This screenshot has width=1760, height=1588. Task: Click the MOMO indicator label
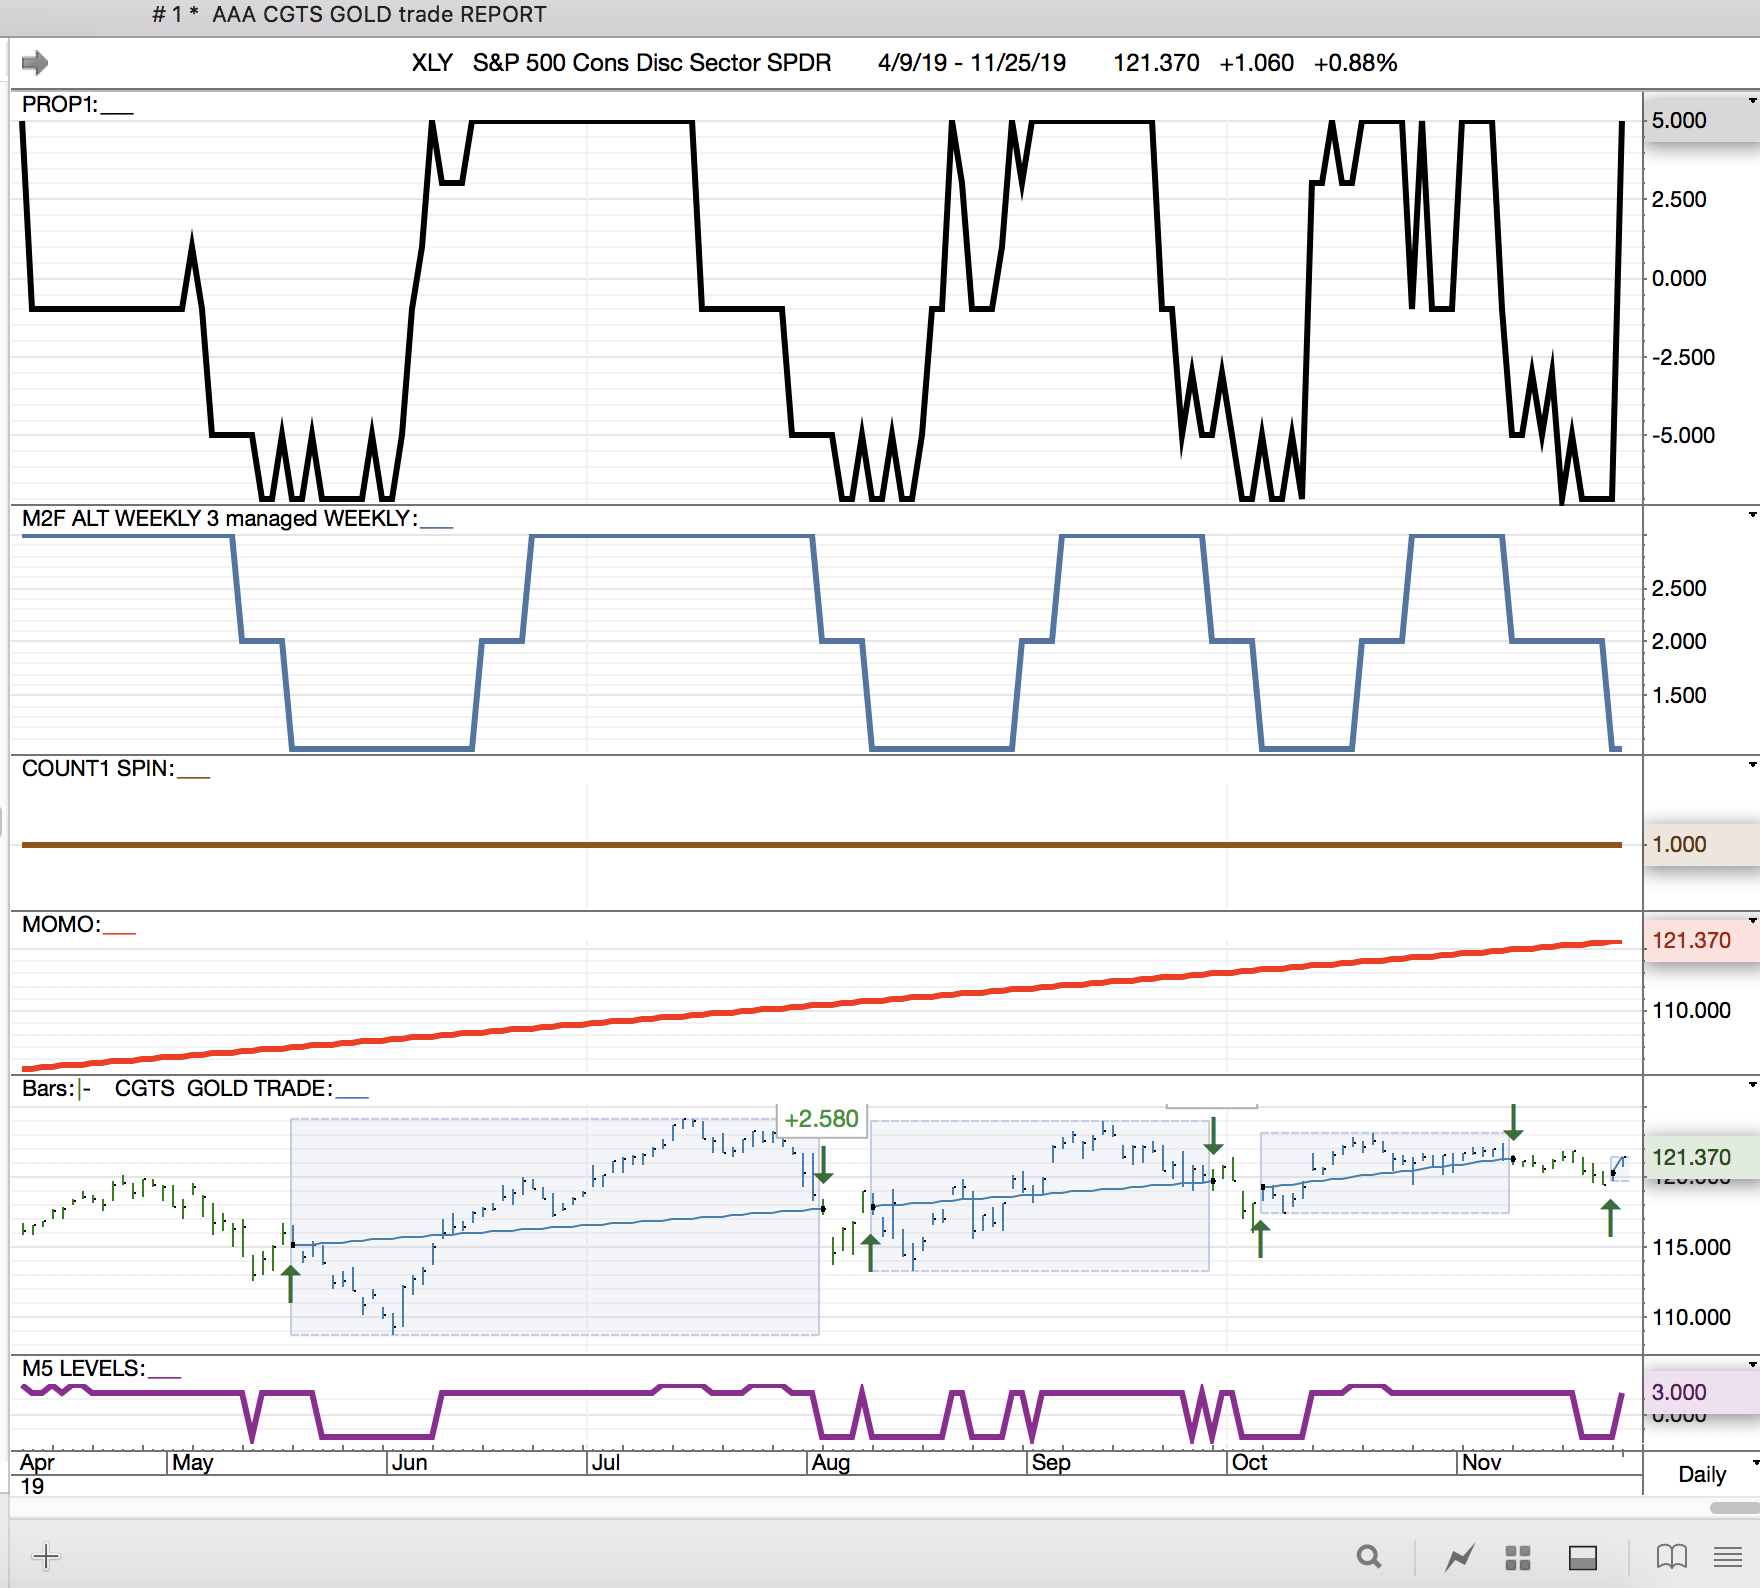coord(61,925)
